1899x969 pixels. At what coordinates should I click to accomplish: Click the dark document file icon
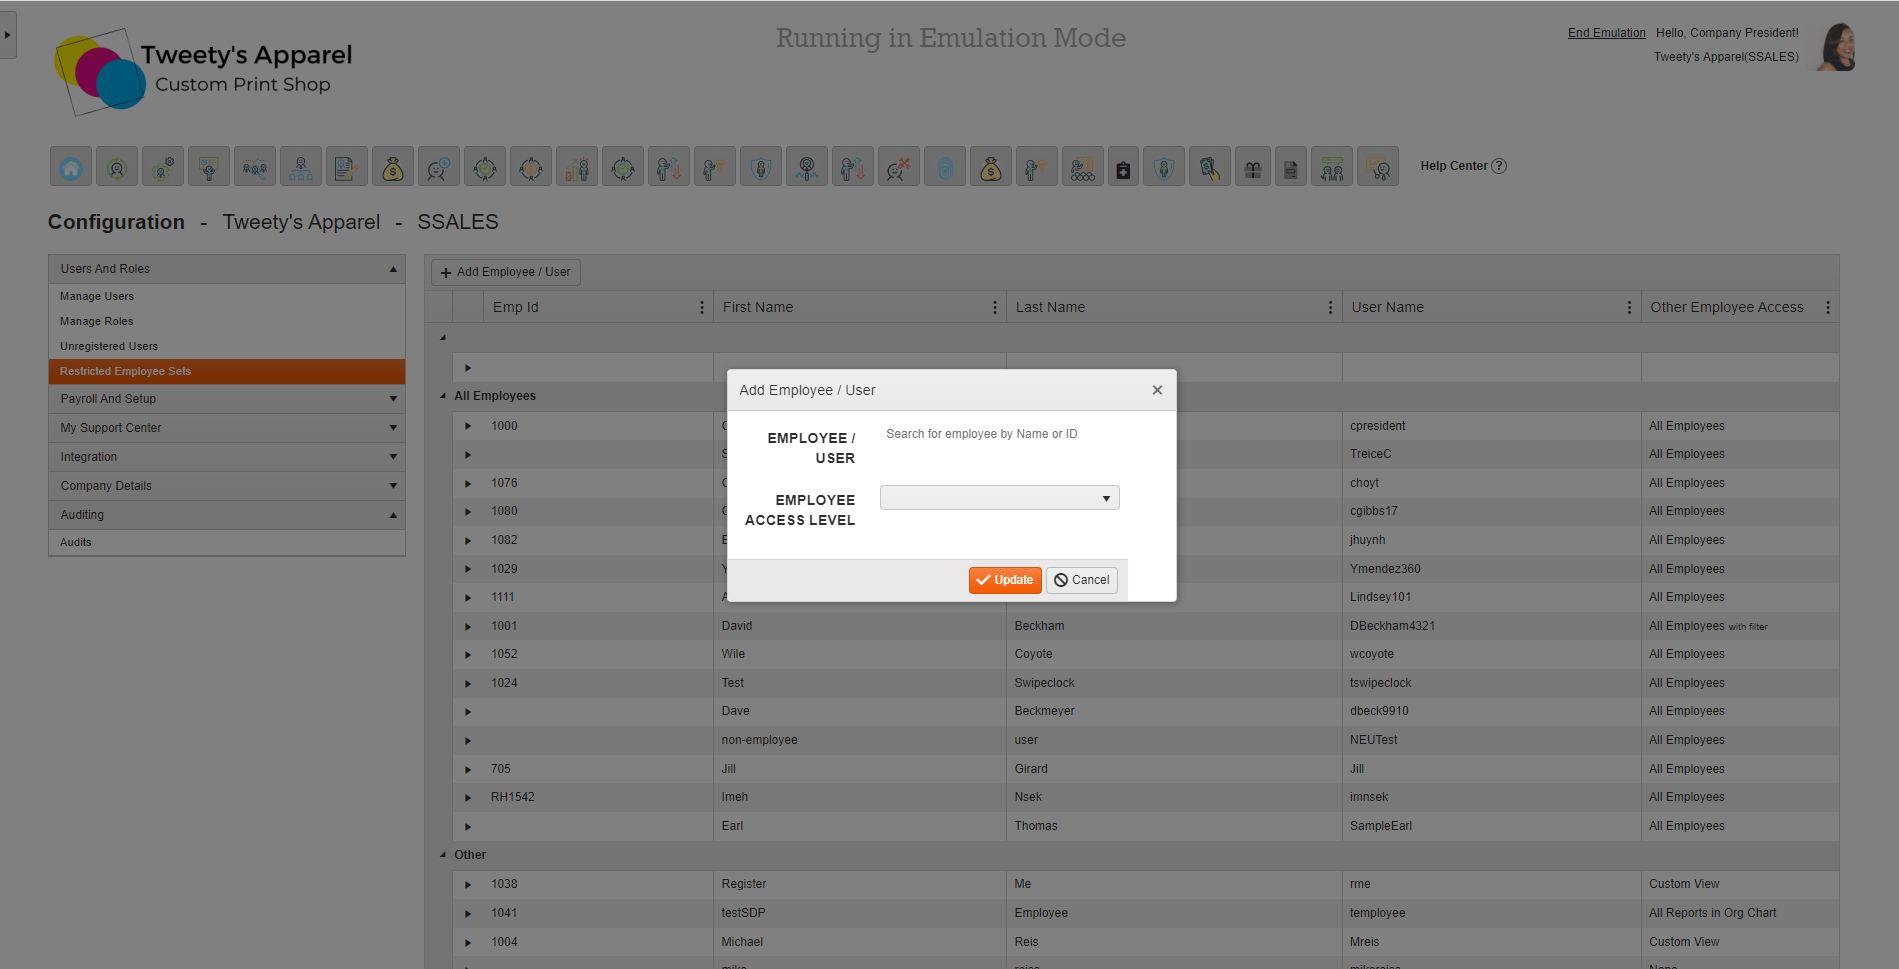click(x=1291, y=167)
